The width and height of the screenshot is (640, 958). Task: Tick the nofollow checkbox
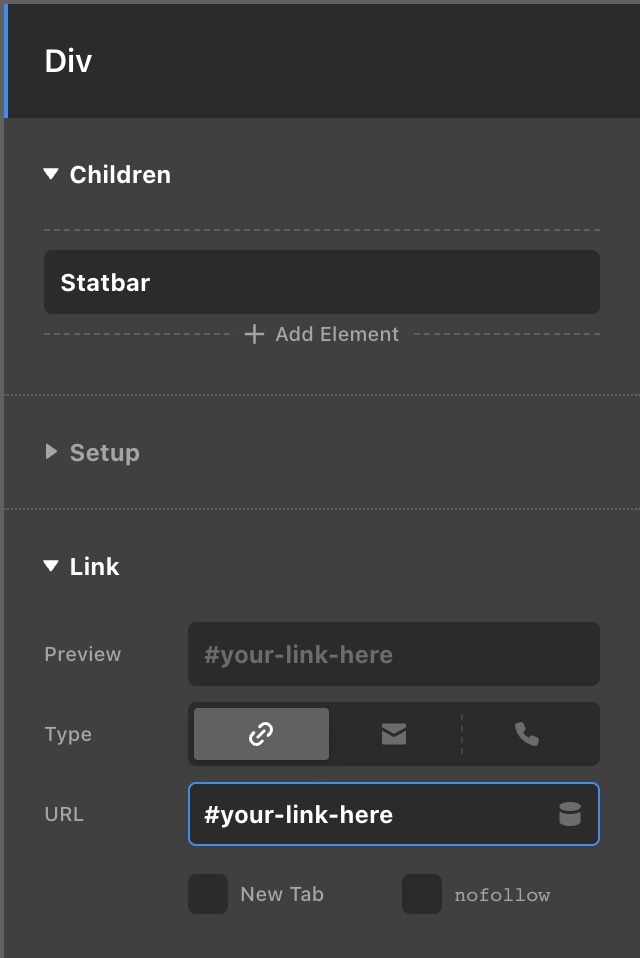click(421, 894)
